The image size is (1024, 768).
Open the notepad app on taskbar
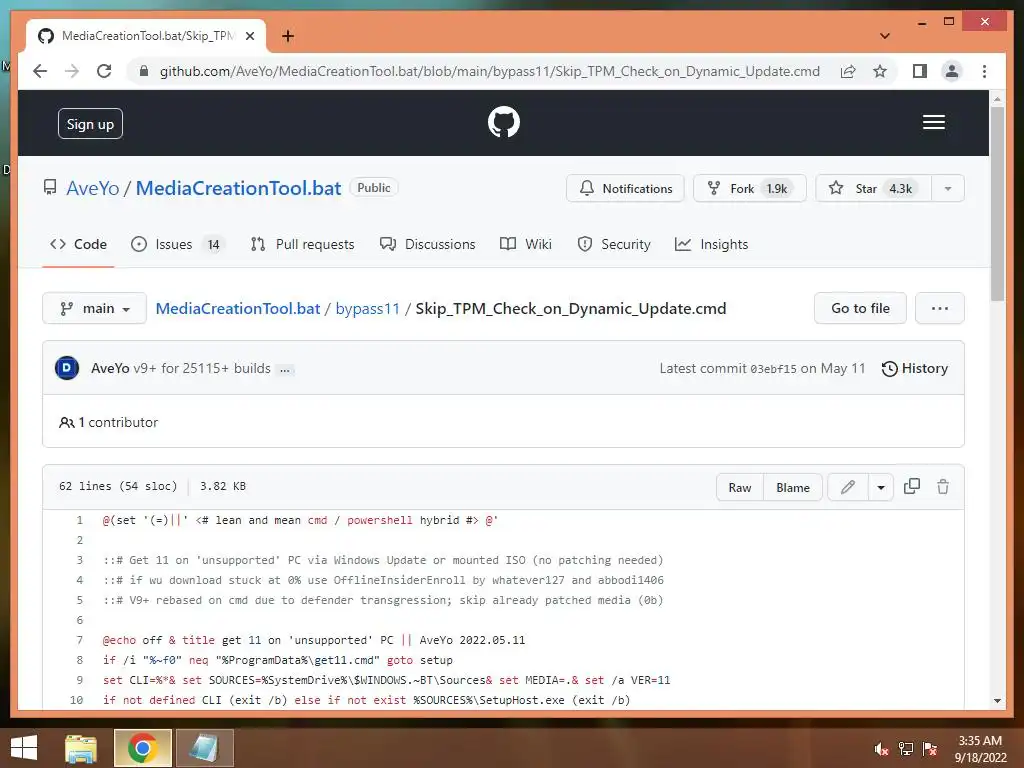(x=204, y=748)
